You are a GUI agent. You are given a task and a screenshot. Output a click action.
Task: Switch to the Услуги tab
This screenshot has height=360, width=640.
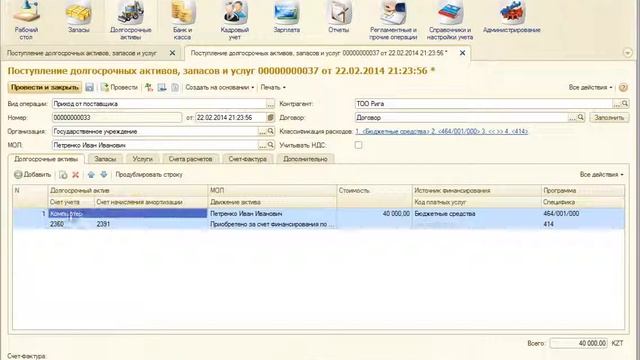click(142, 159)
